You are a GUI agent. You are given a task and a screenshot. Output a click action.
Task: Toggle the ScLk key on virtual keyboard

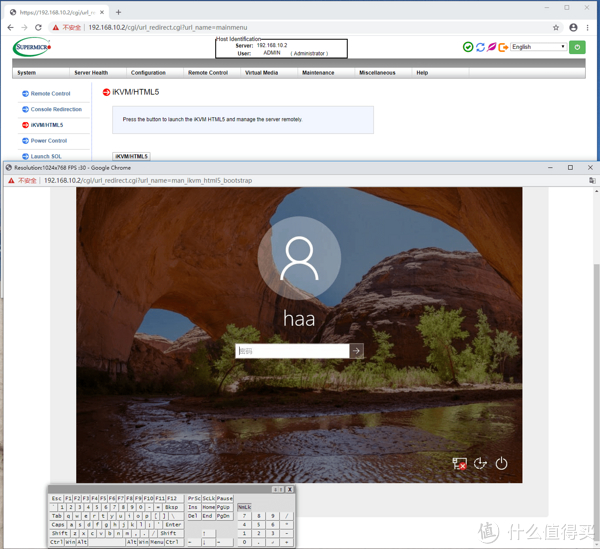pos(209,498)
